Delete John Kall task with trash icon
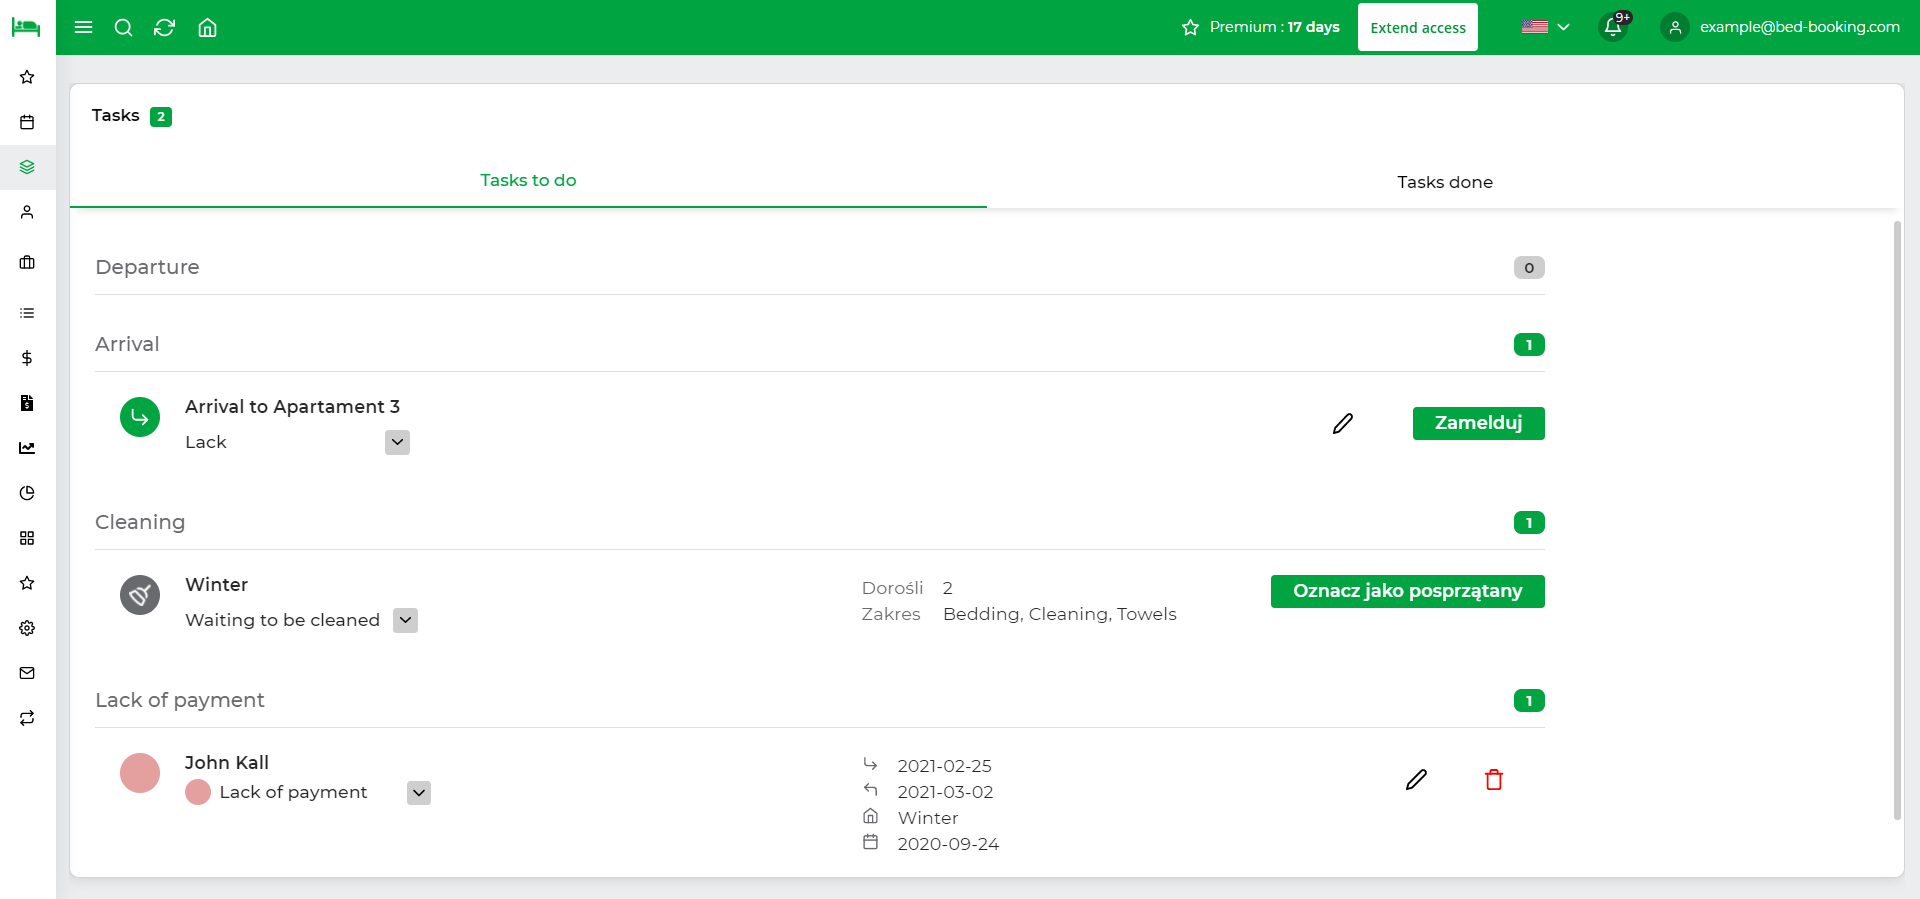Screen dimensions: 1920x899 [1494, 780]
